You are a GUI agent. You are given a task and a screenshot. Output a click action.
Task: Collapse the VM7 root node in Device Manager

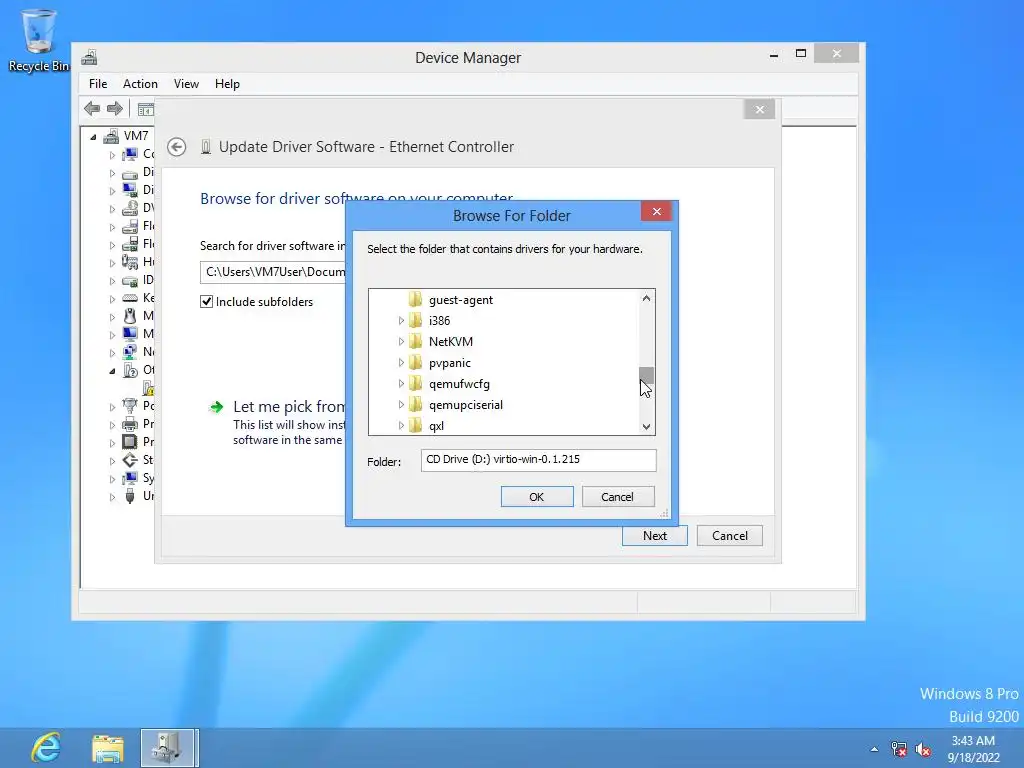pos(93,136)
